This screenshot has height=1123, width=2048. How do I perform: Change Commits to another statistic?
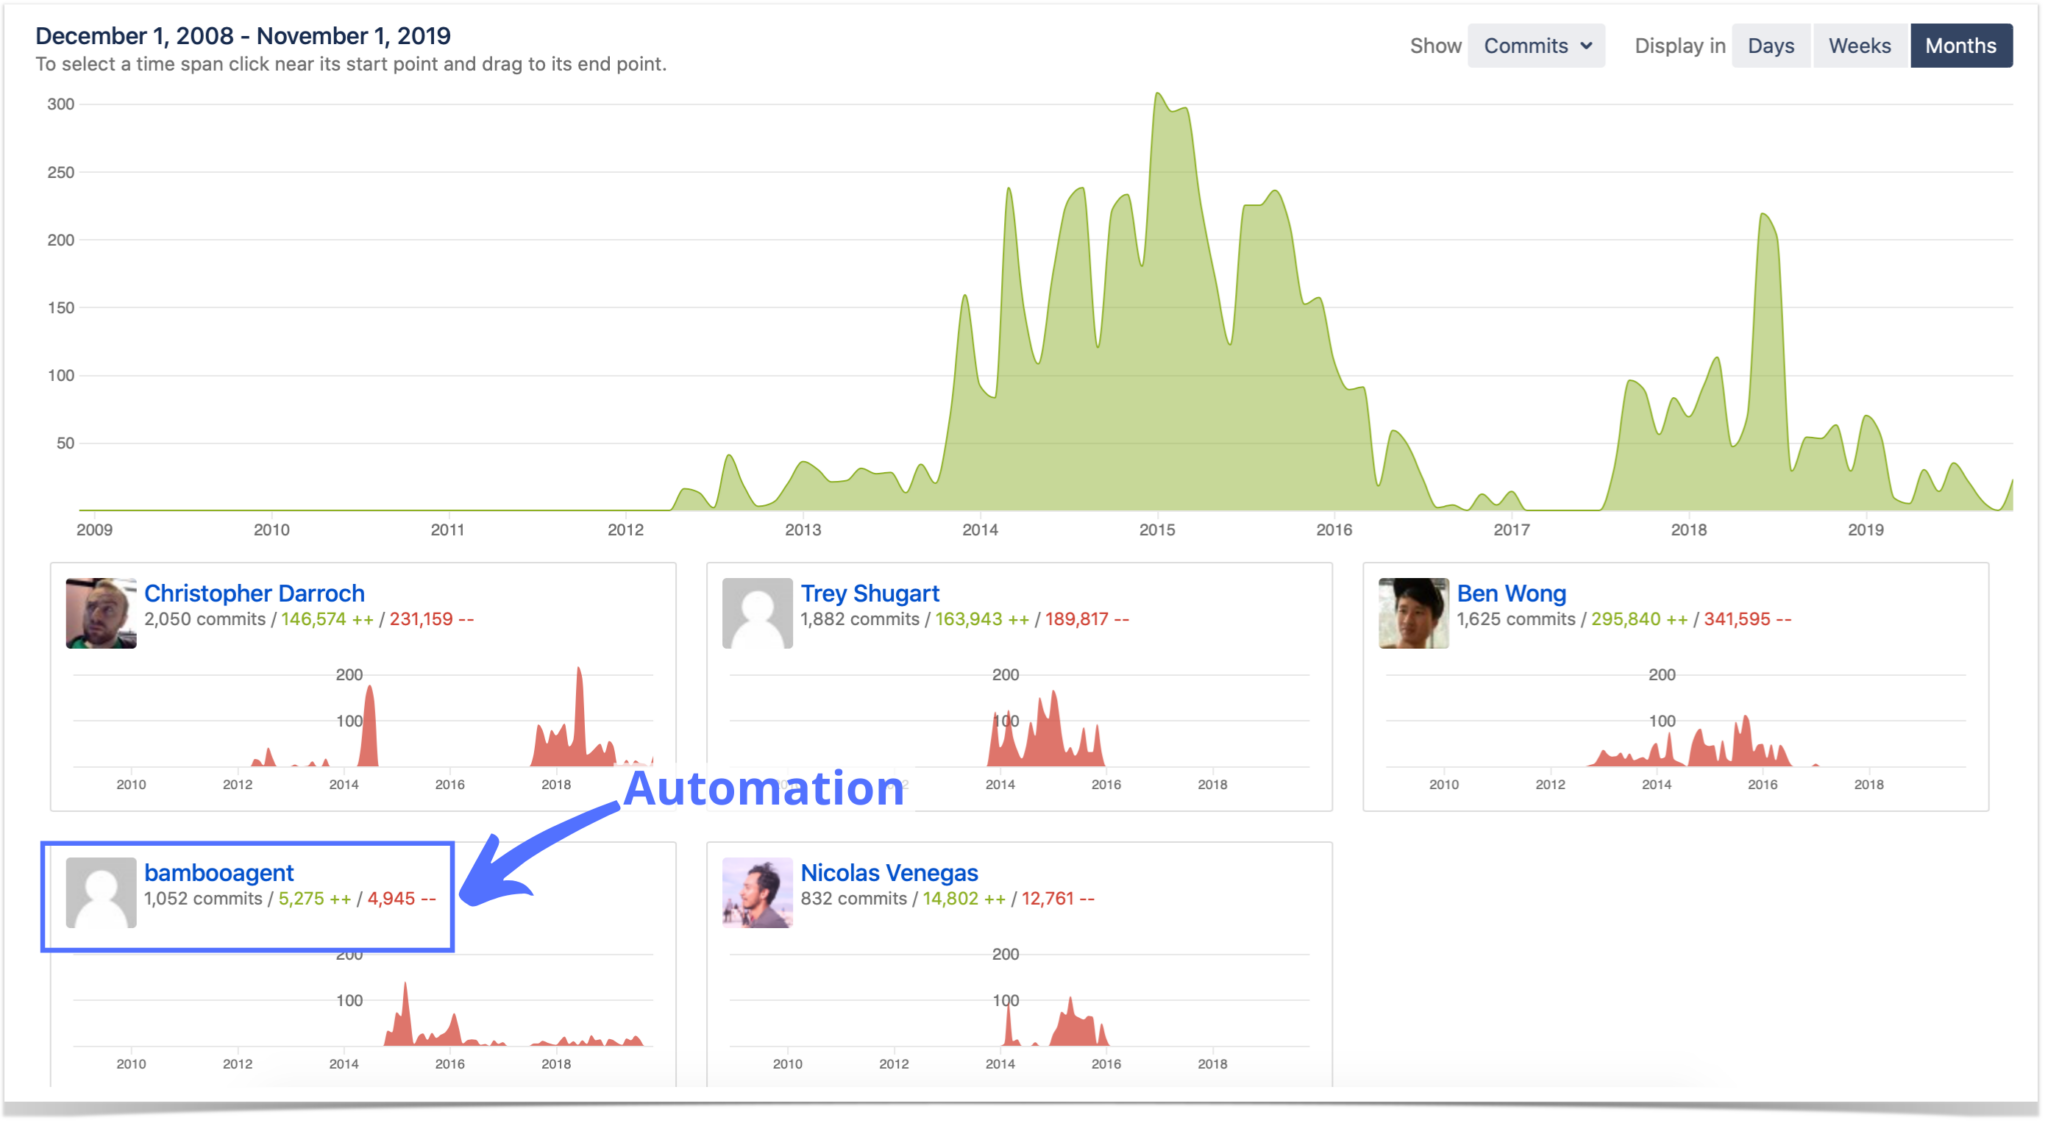(x=1536, y=45)
